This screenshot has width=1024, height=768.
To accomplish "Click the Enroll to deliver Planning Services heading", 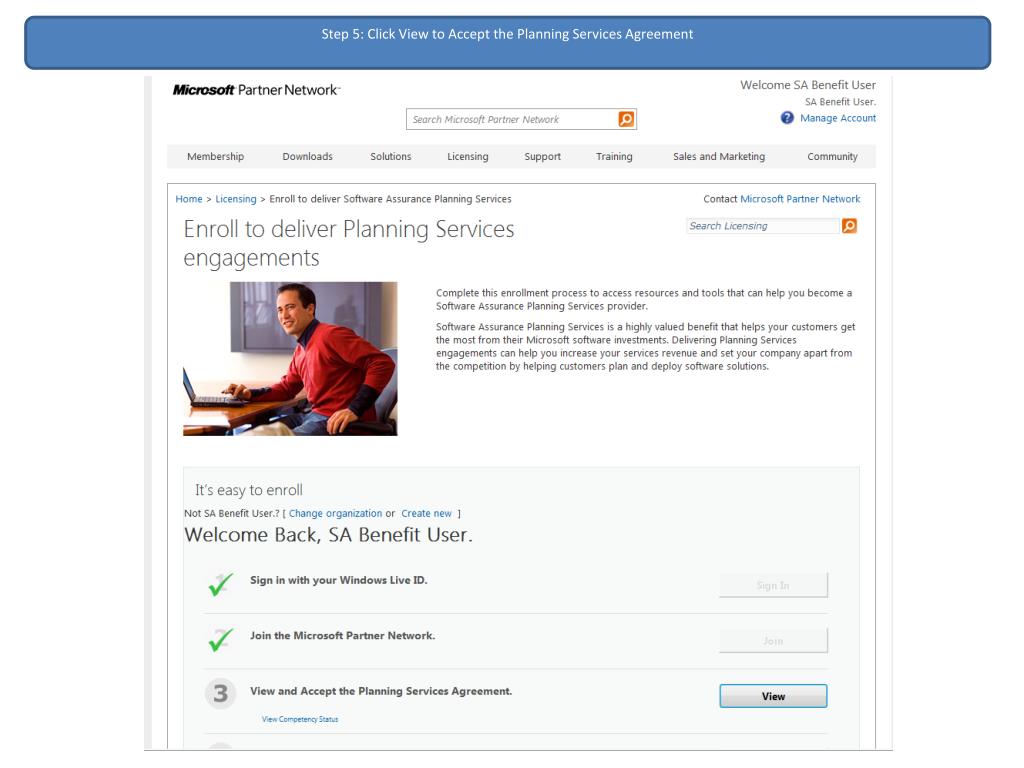I will coord(349,243).
